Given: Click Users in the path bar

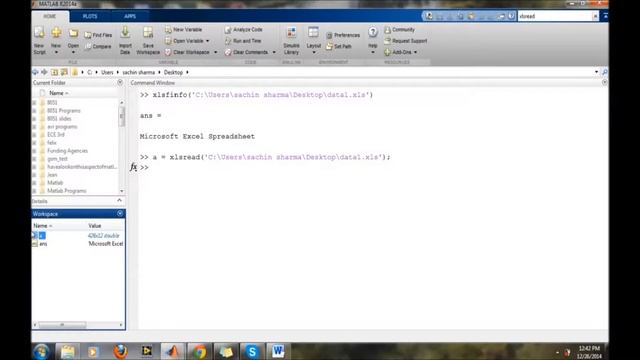Looking at the screenshot, I should coord(107,72).
